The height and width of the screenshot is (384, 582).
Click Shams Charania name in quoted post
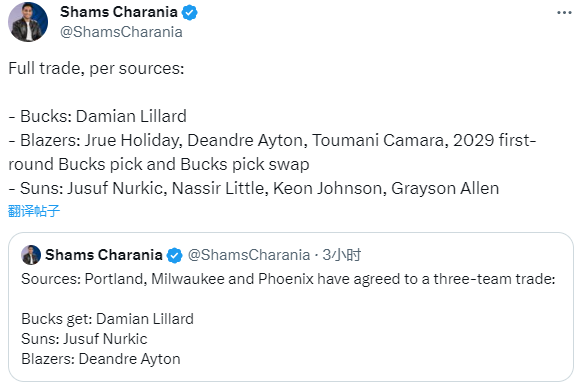(104, 255)
